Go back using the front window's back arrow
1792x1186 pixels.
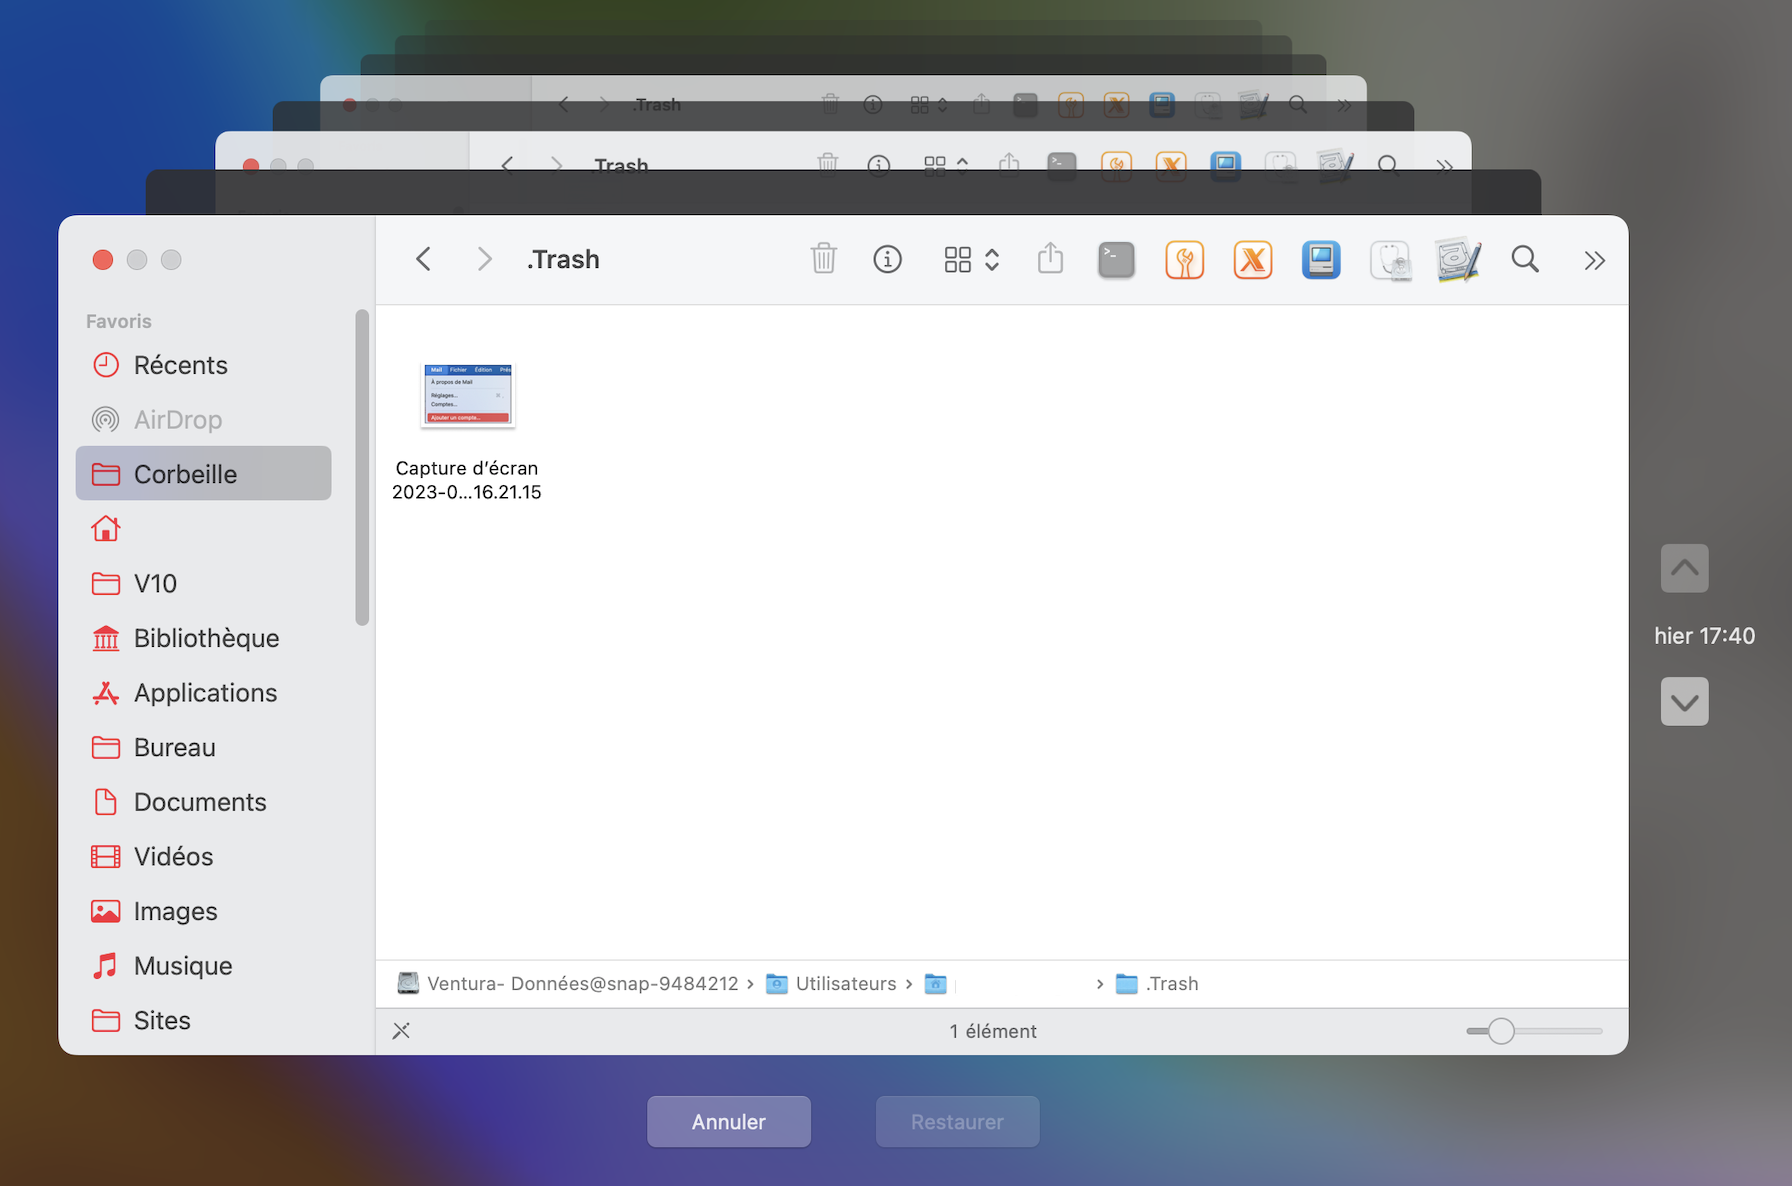[424, 260]
